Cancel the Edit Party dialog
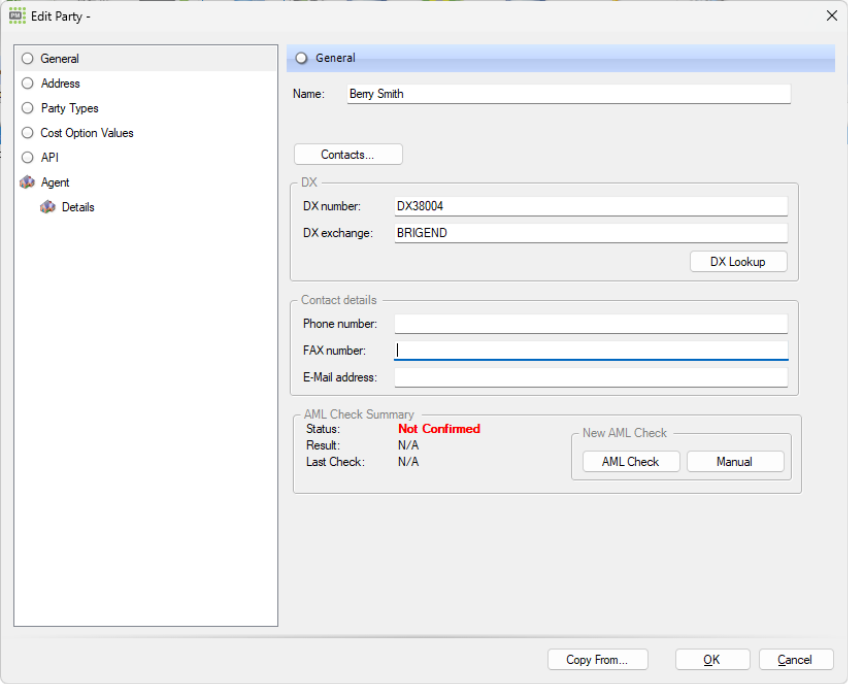The width and height of the screenshot is (849, 684). 795,659
